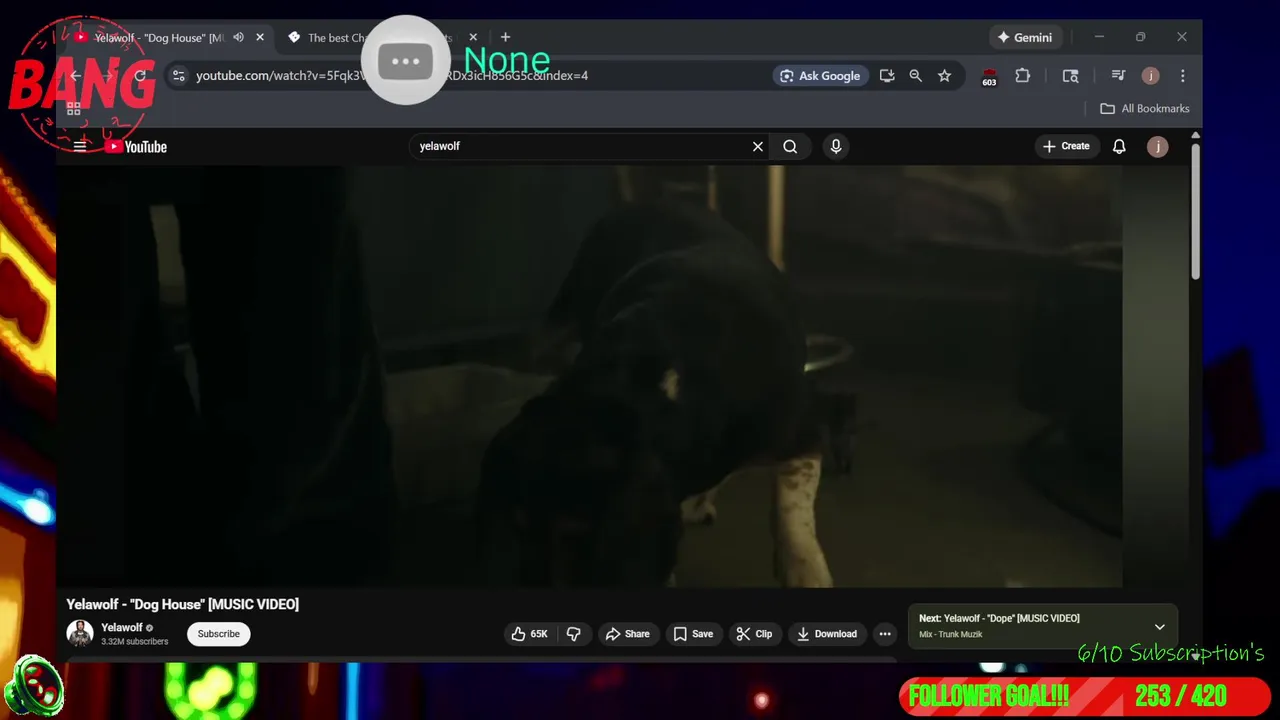Reload the page
Viewport: 1280px width, 720px height.
point(140,76)
